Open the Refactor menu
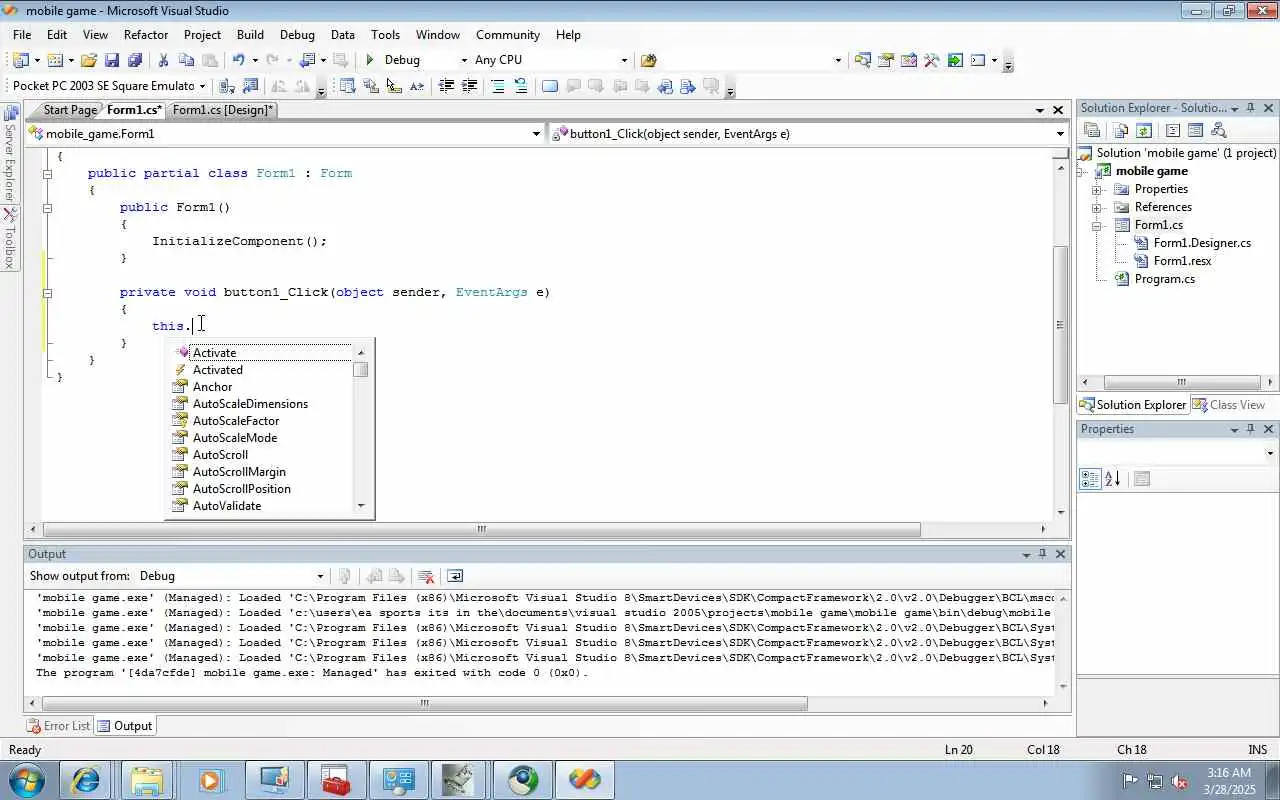 (146, 34)
